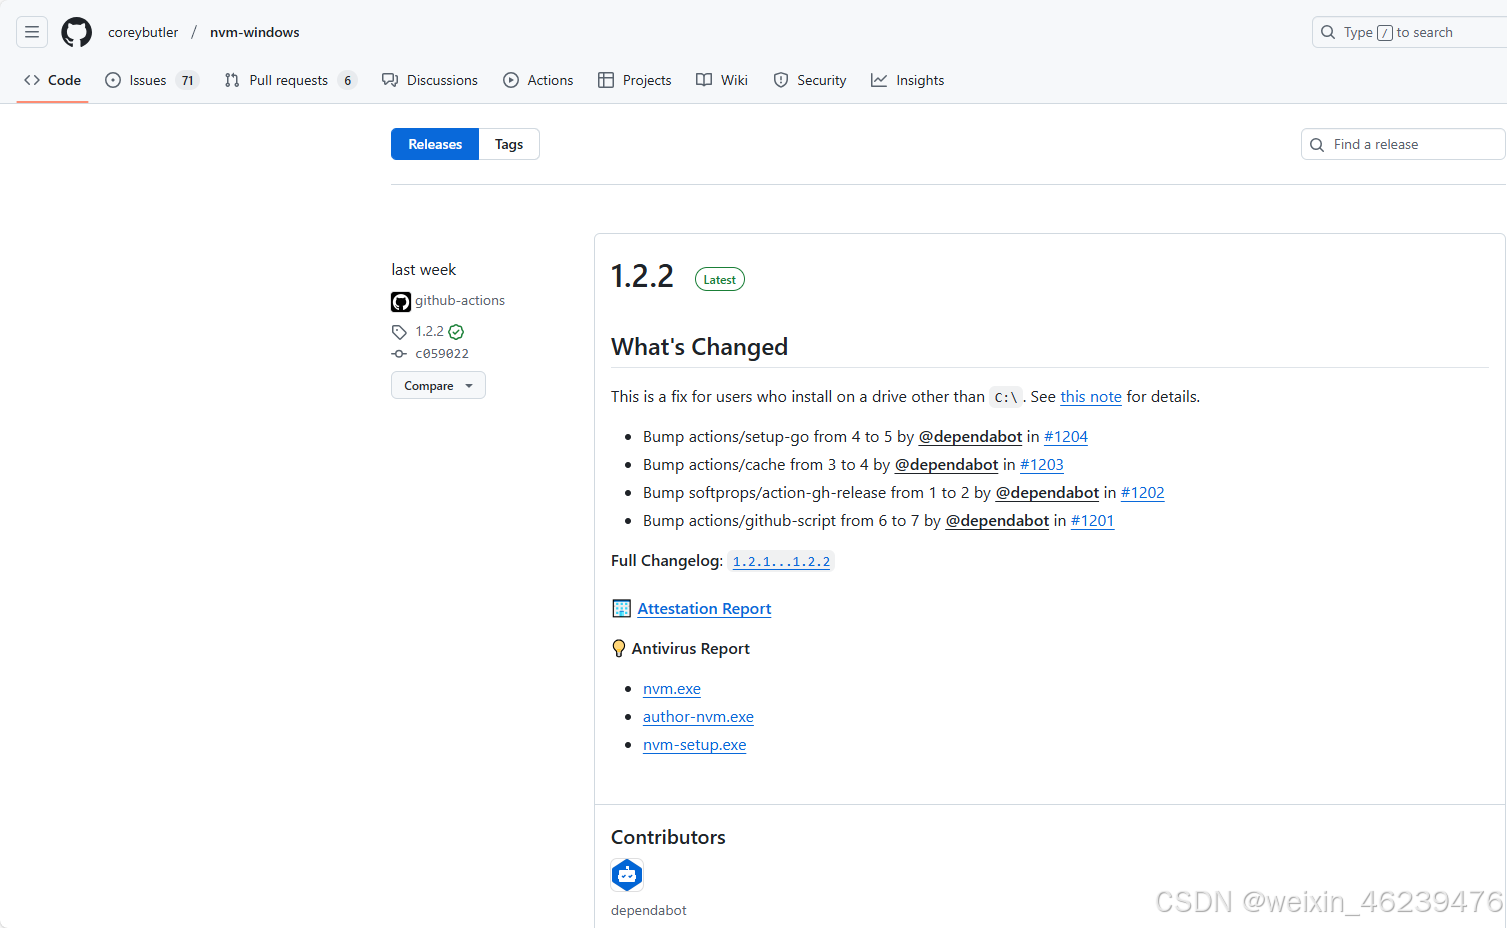This screenshot has width=1507, height=928.
Task: Open the github-actions author link
Action: [460, 300]
